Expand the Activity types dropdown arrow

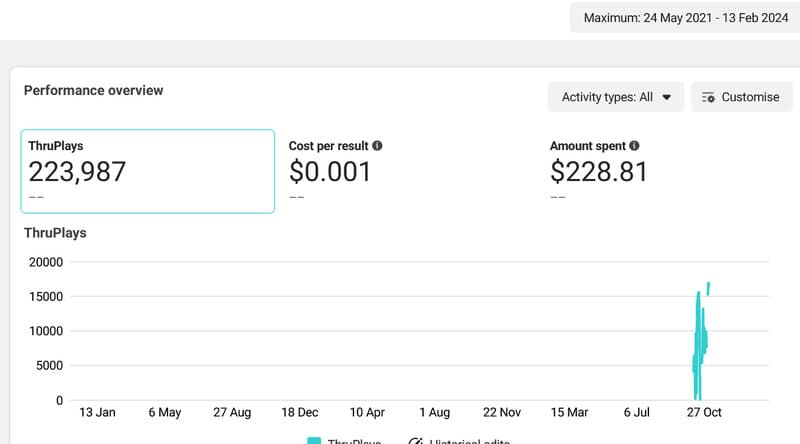(667, 97)
